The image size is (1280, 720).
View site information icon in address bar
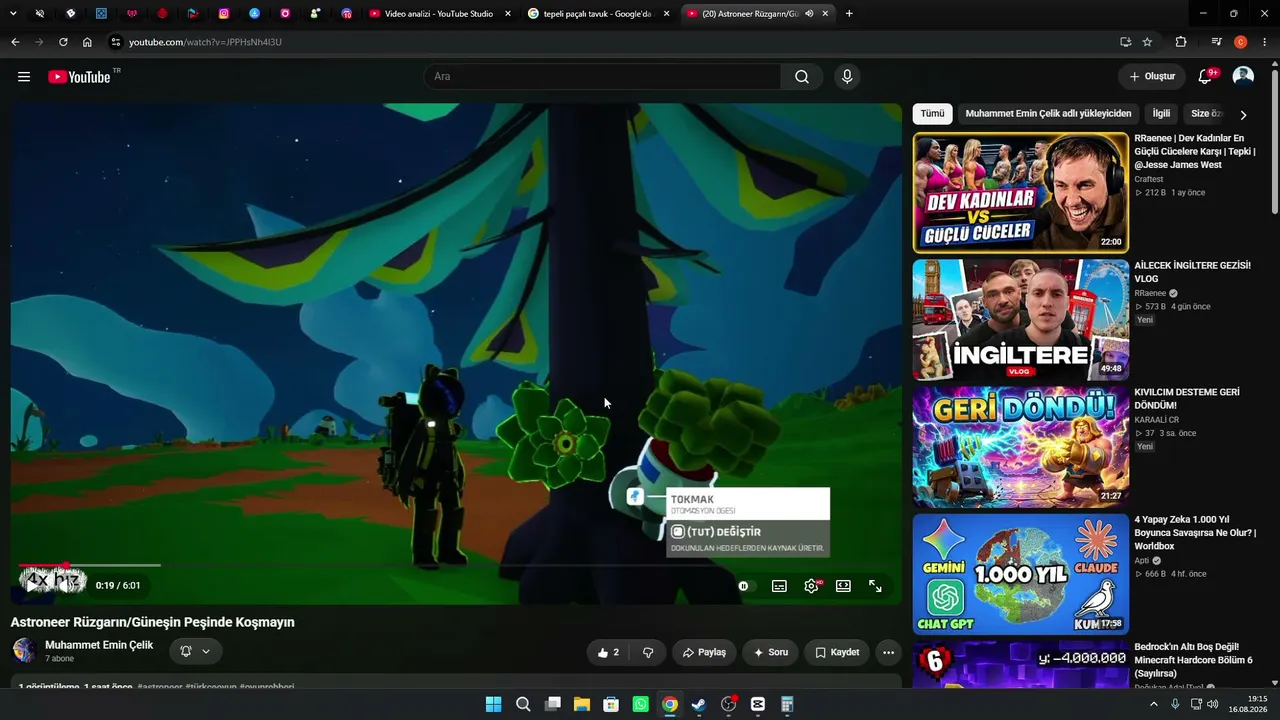click(x=116, y=42)
